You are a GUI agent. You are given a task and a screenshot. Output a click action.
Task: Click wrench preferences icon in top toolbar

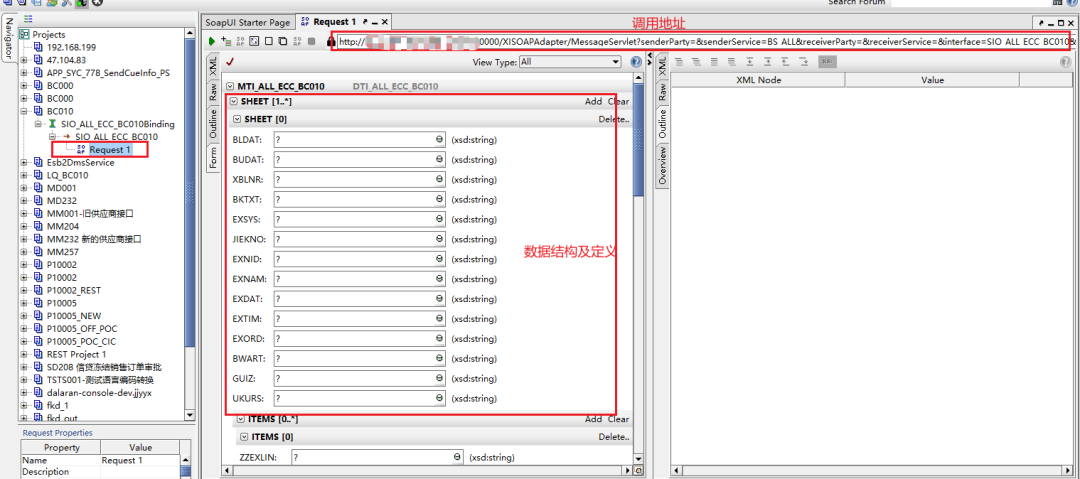(67, 3)
